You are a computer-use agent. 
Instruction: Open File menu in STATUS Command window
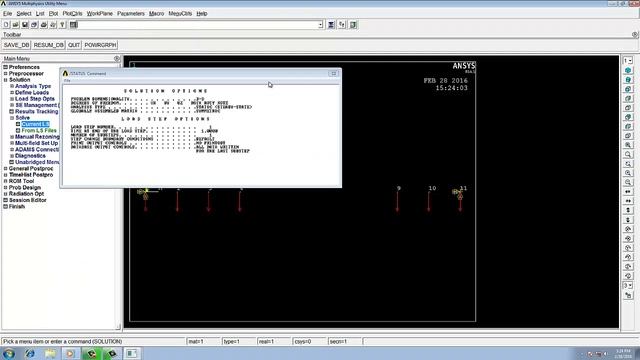67,81
